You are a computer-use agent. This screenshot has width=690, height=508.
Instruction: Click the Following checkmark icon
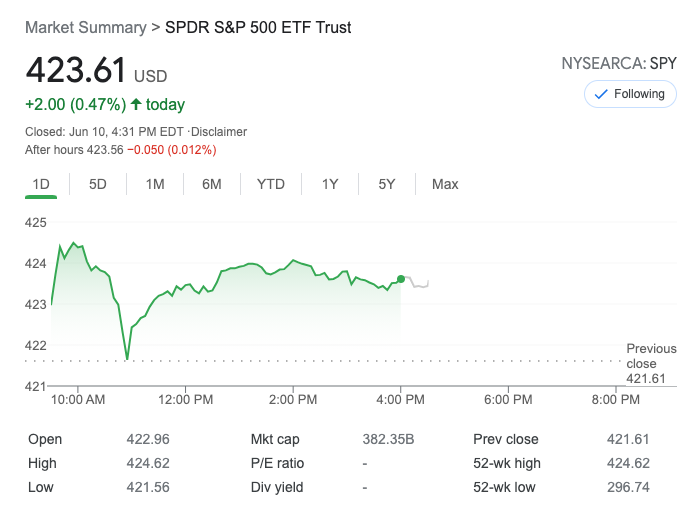coord(601,94)
